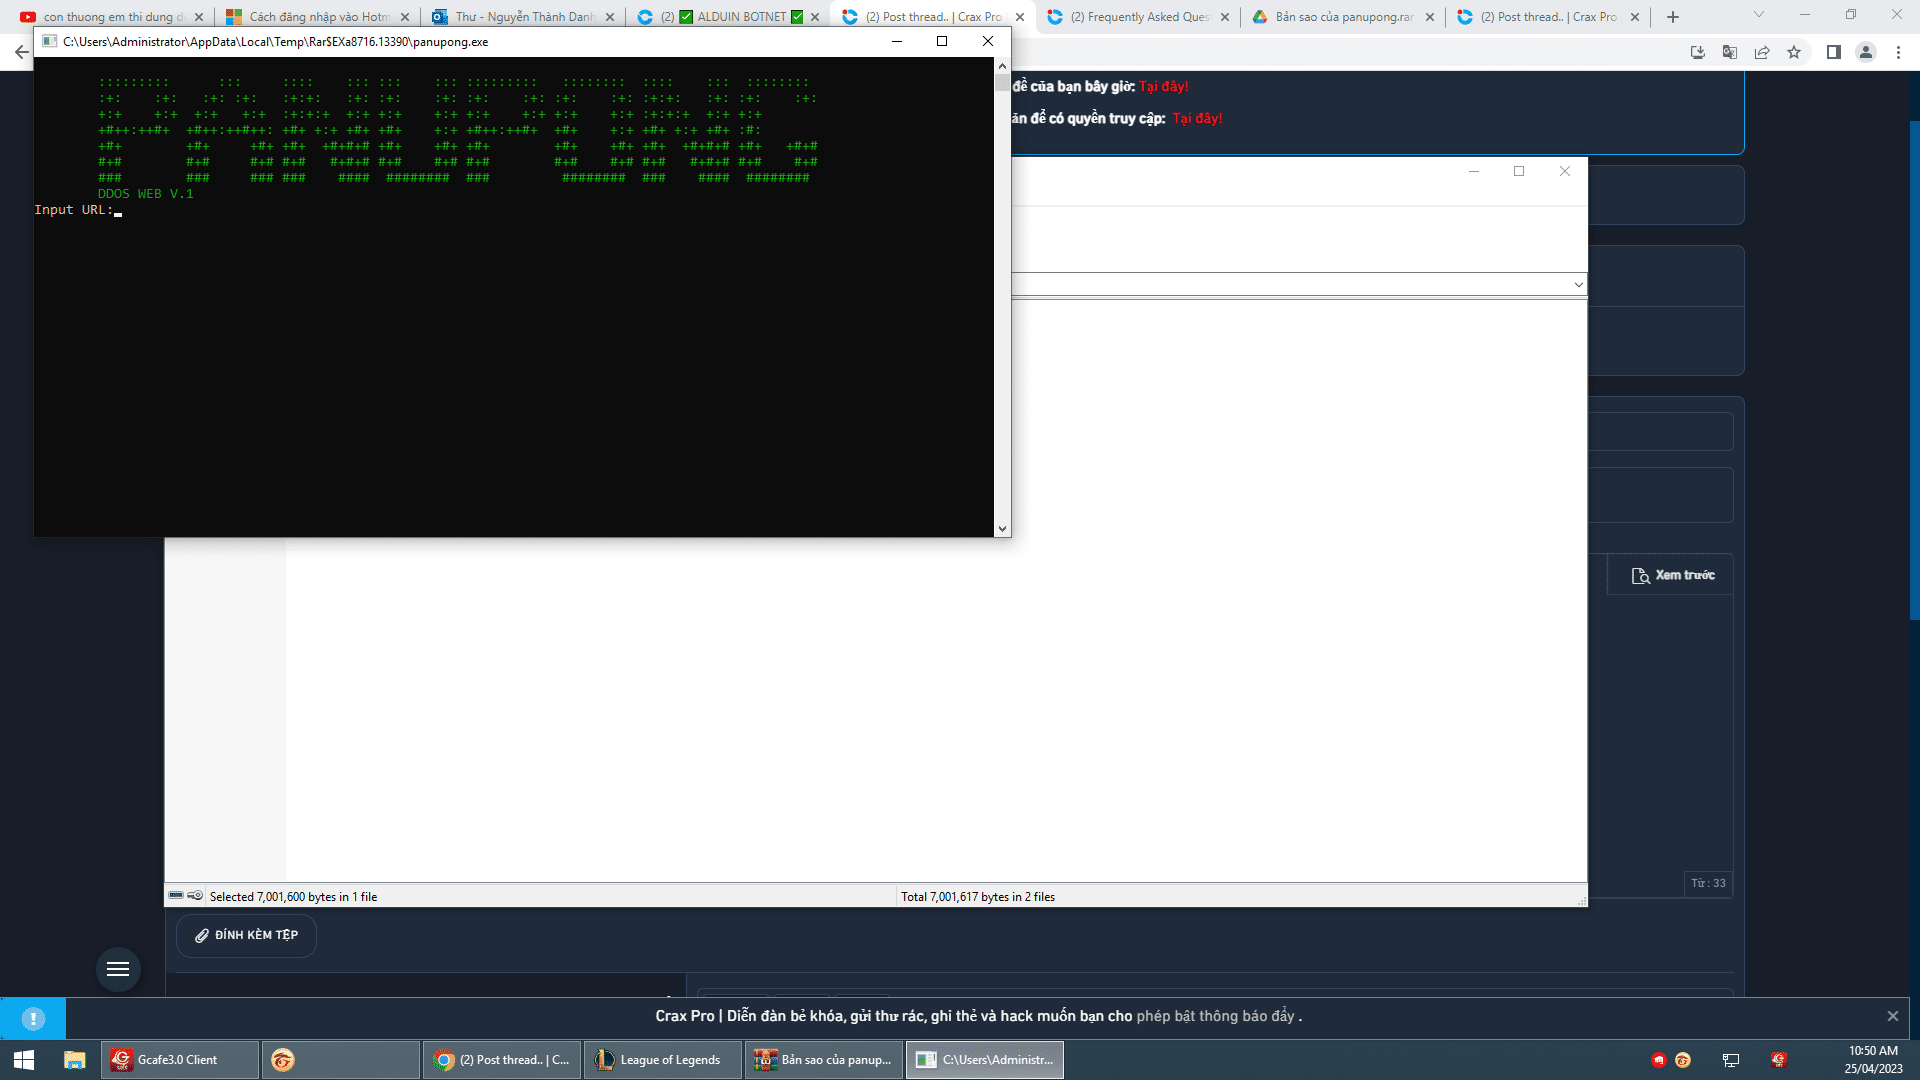Open the round hamburger menu button
The image size is (1920, 1080).
118,969
